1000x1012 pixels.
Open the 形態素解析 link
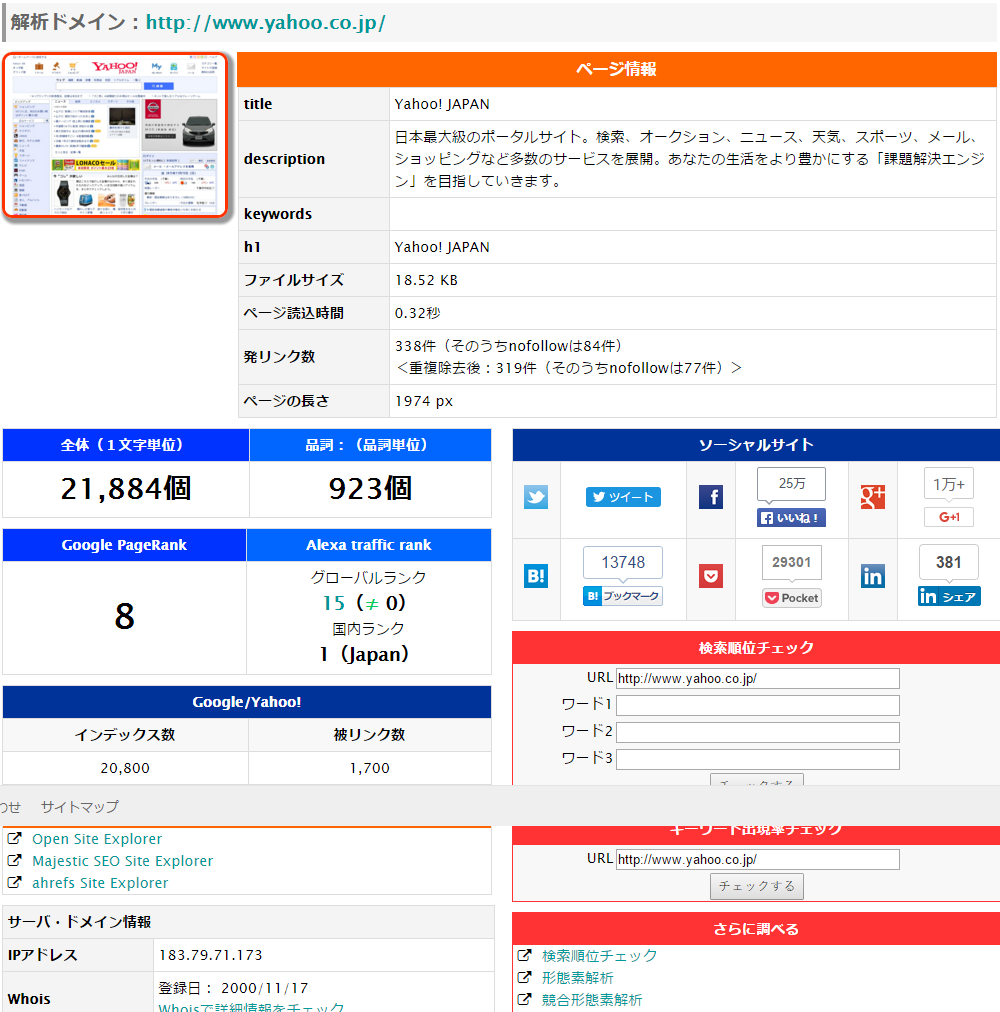click(x=577, y=978)
